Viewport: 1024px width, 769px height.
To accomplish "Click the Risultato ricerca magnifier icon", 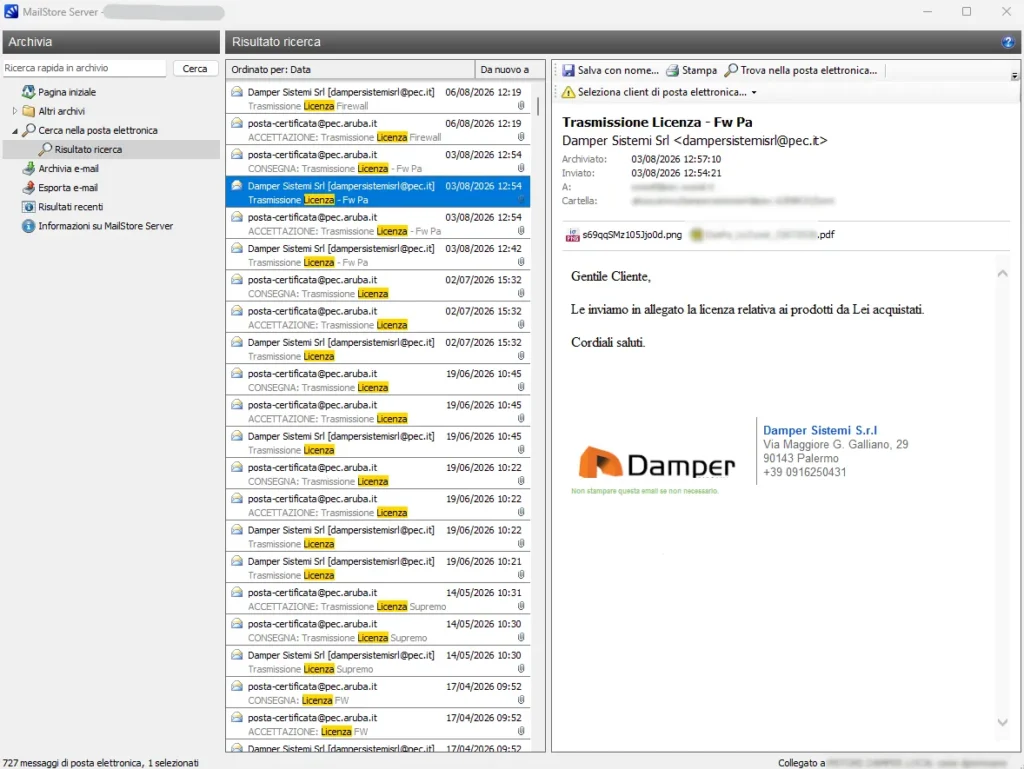I will (x=45, y=149).
